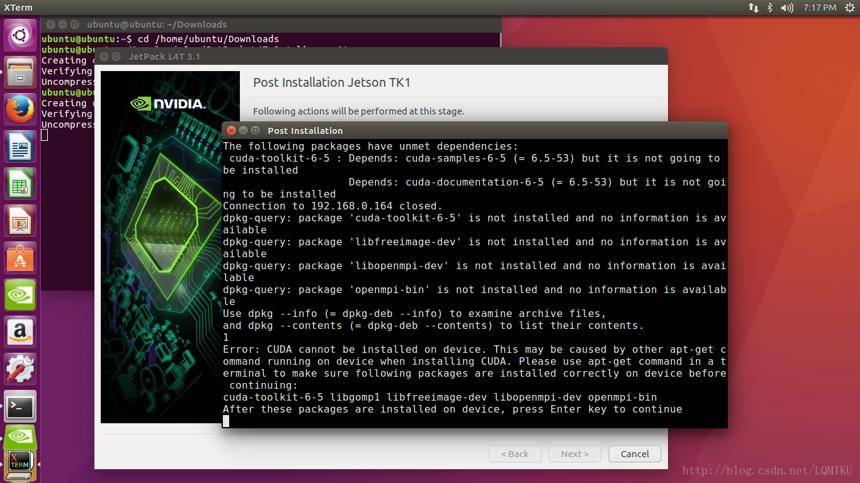The image size is (860, 483).
Task: Select the XTerm icon in dock
Action: [x=20, y=464]
